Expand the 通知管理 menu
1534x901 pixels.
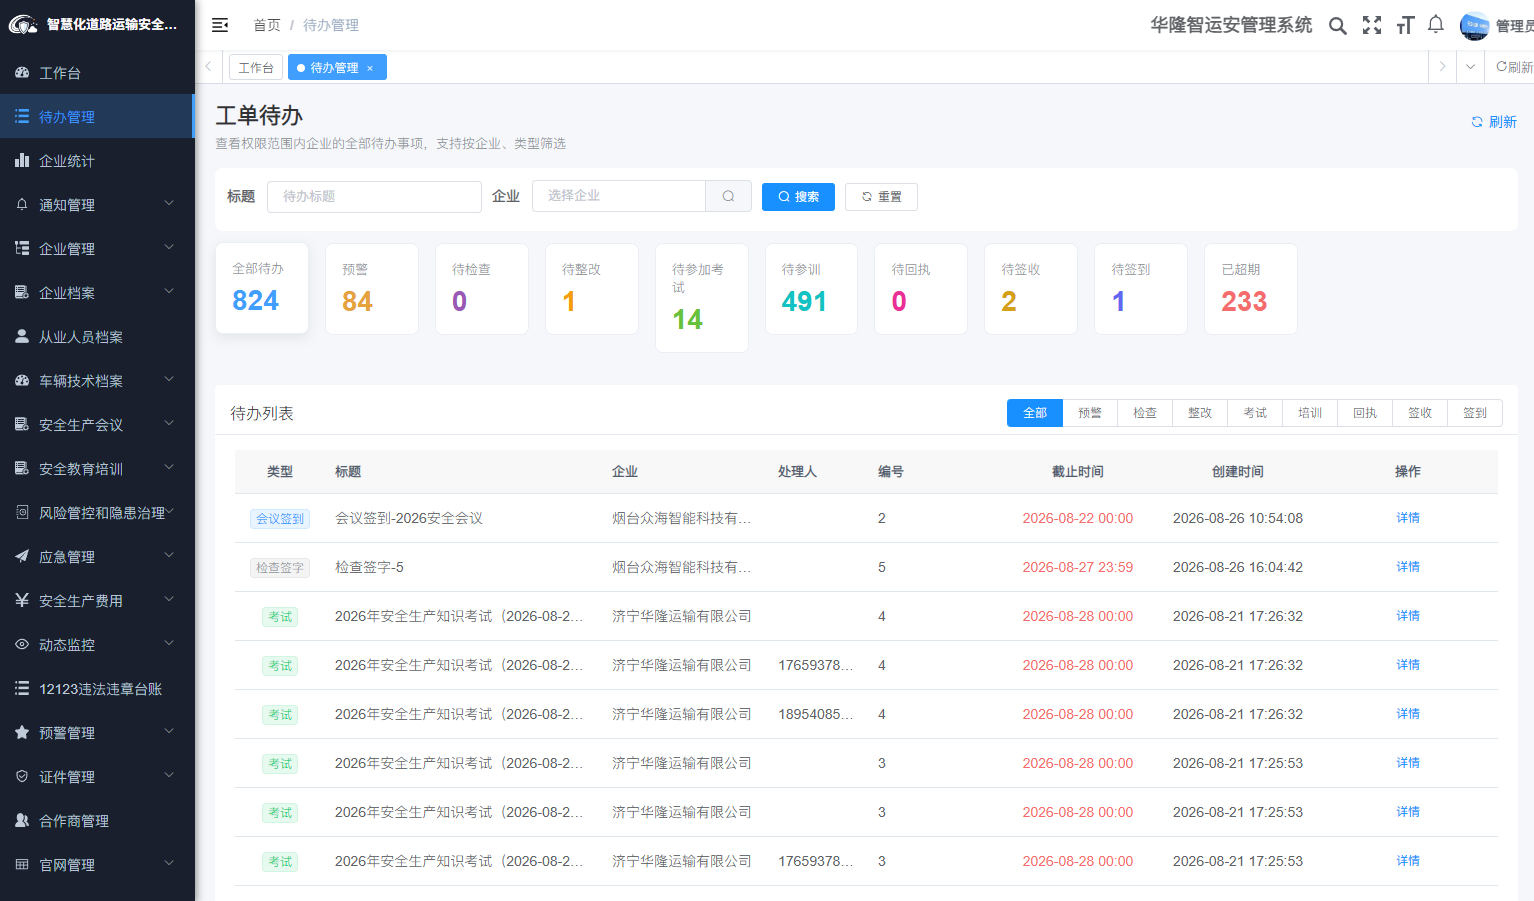click(x=97, y=205)
